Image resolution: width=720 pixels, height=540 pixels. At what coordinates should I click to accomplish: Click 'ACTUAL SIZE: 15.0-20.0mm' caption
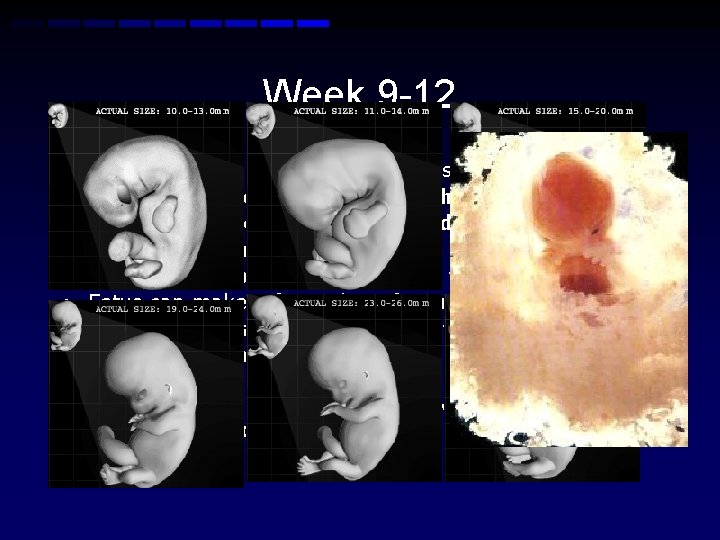tap(565, 111)
